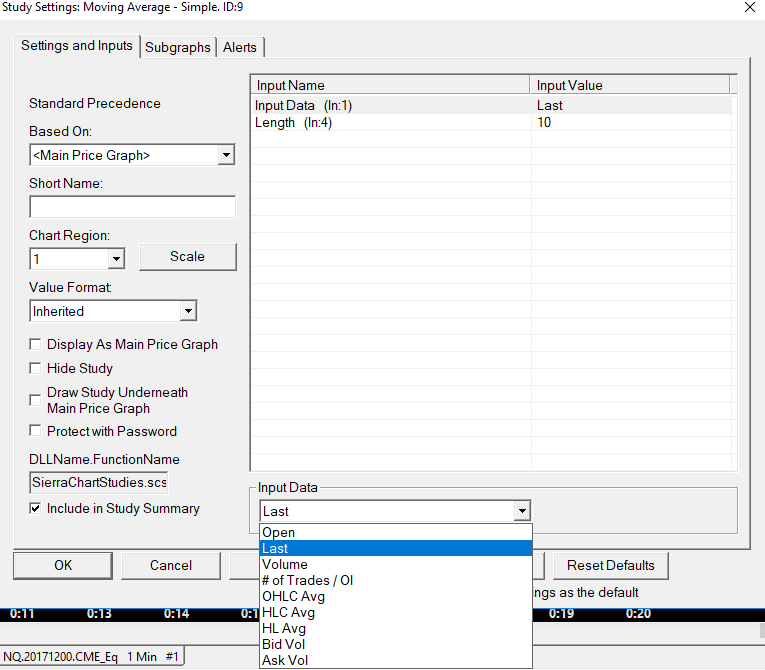Select Bid Vol option

click(x=396, y=645)
